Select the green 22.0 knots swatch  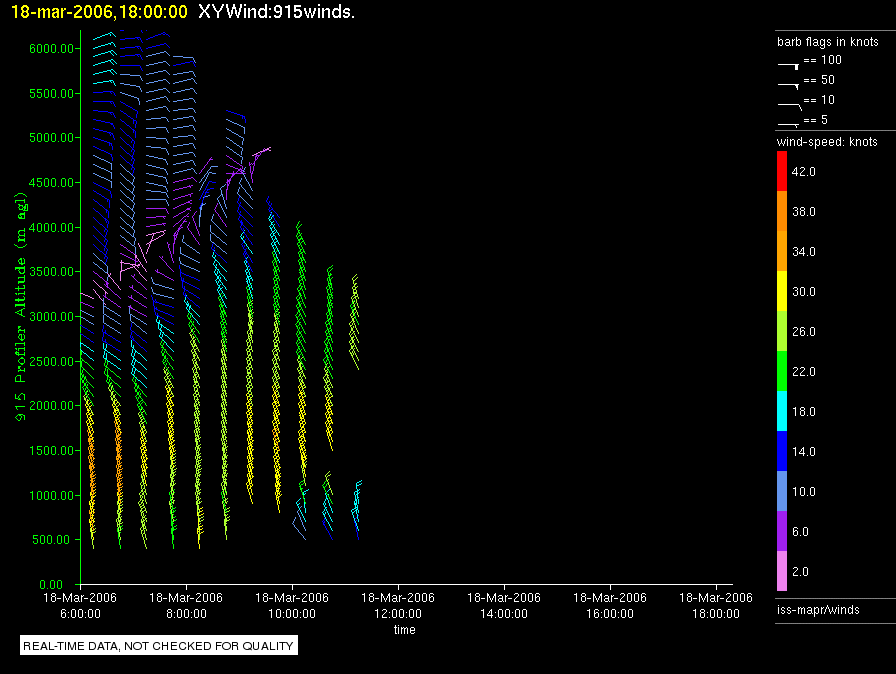tap(782, 371)
